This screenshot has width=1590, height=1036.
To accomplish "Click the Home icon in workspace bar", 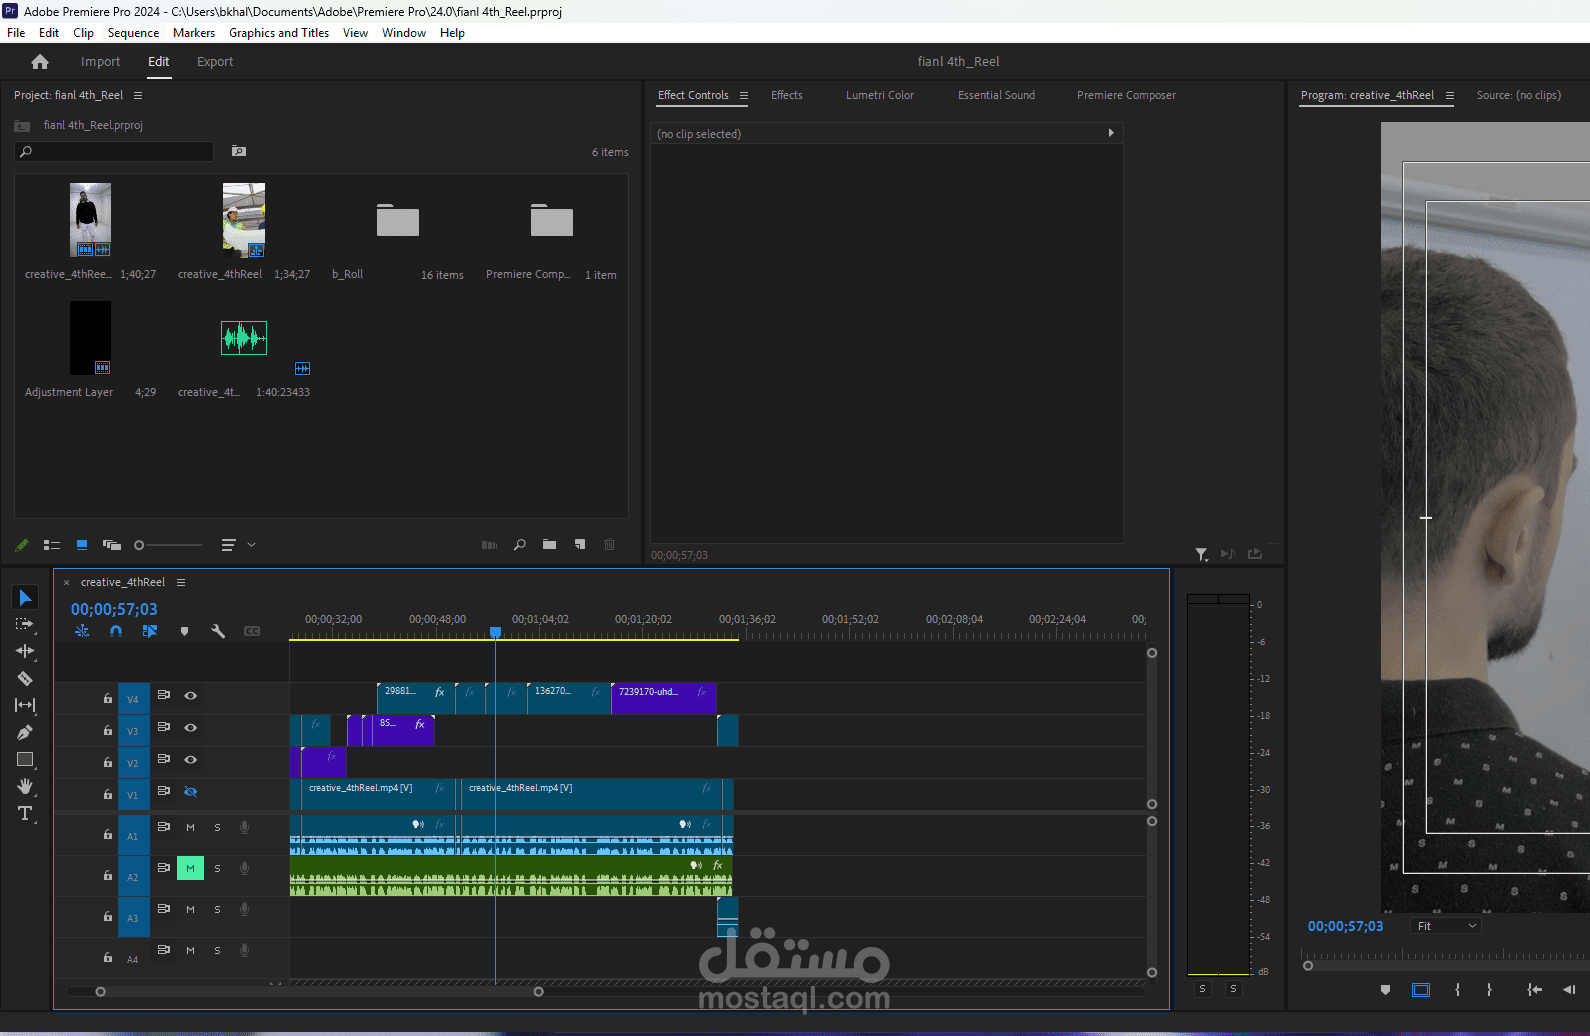I will [x=40, y=62].
